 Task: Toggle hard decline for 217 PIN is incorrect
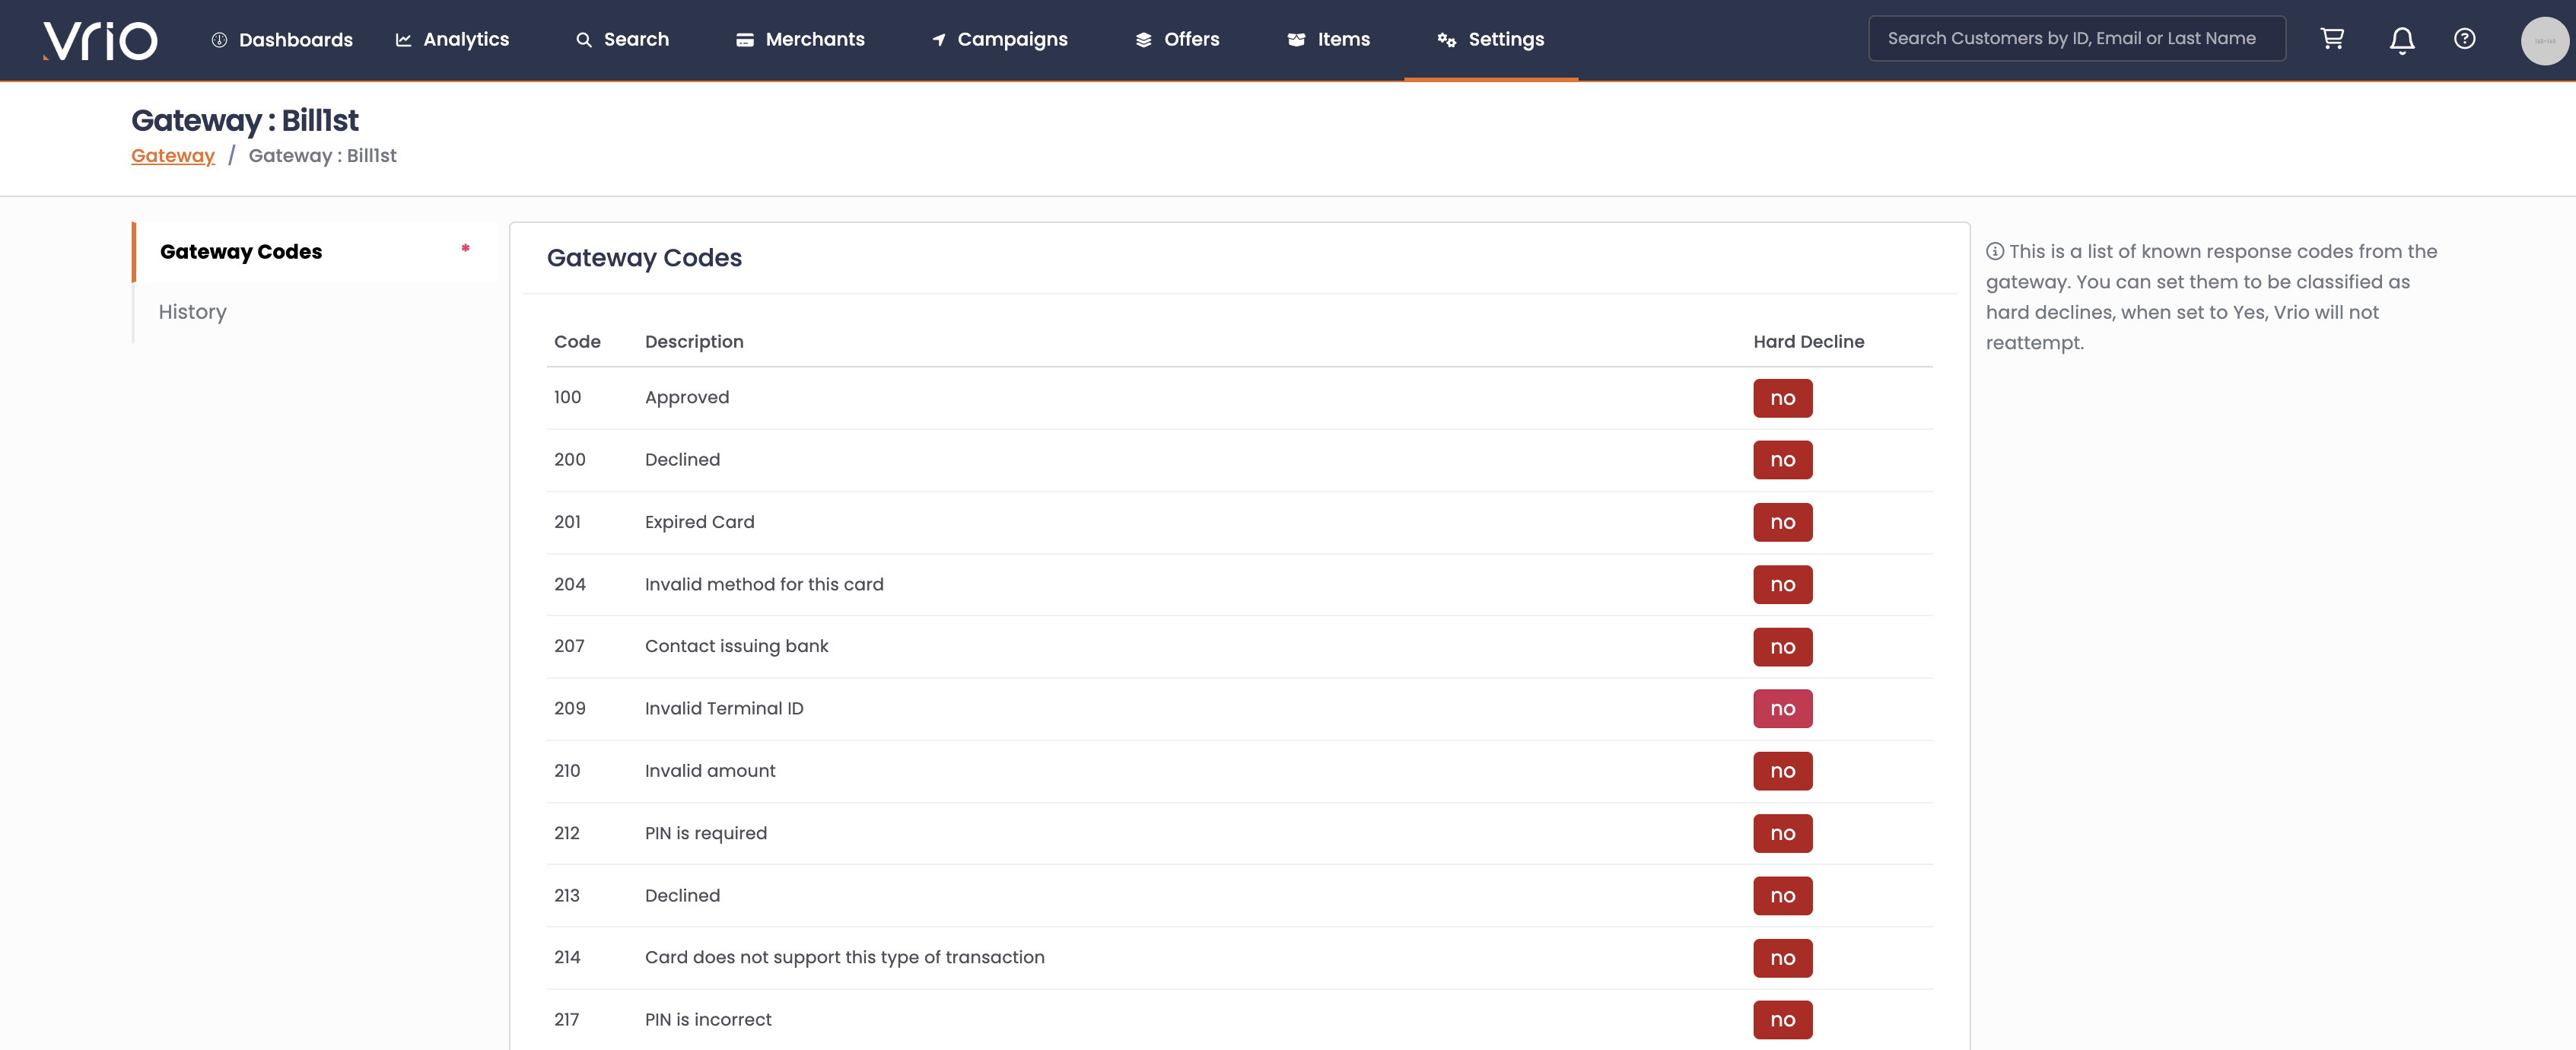pos(1782,1020)
